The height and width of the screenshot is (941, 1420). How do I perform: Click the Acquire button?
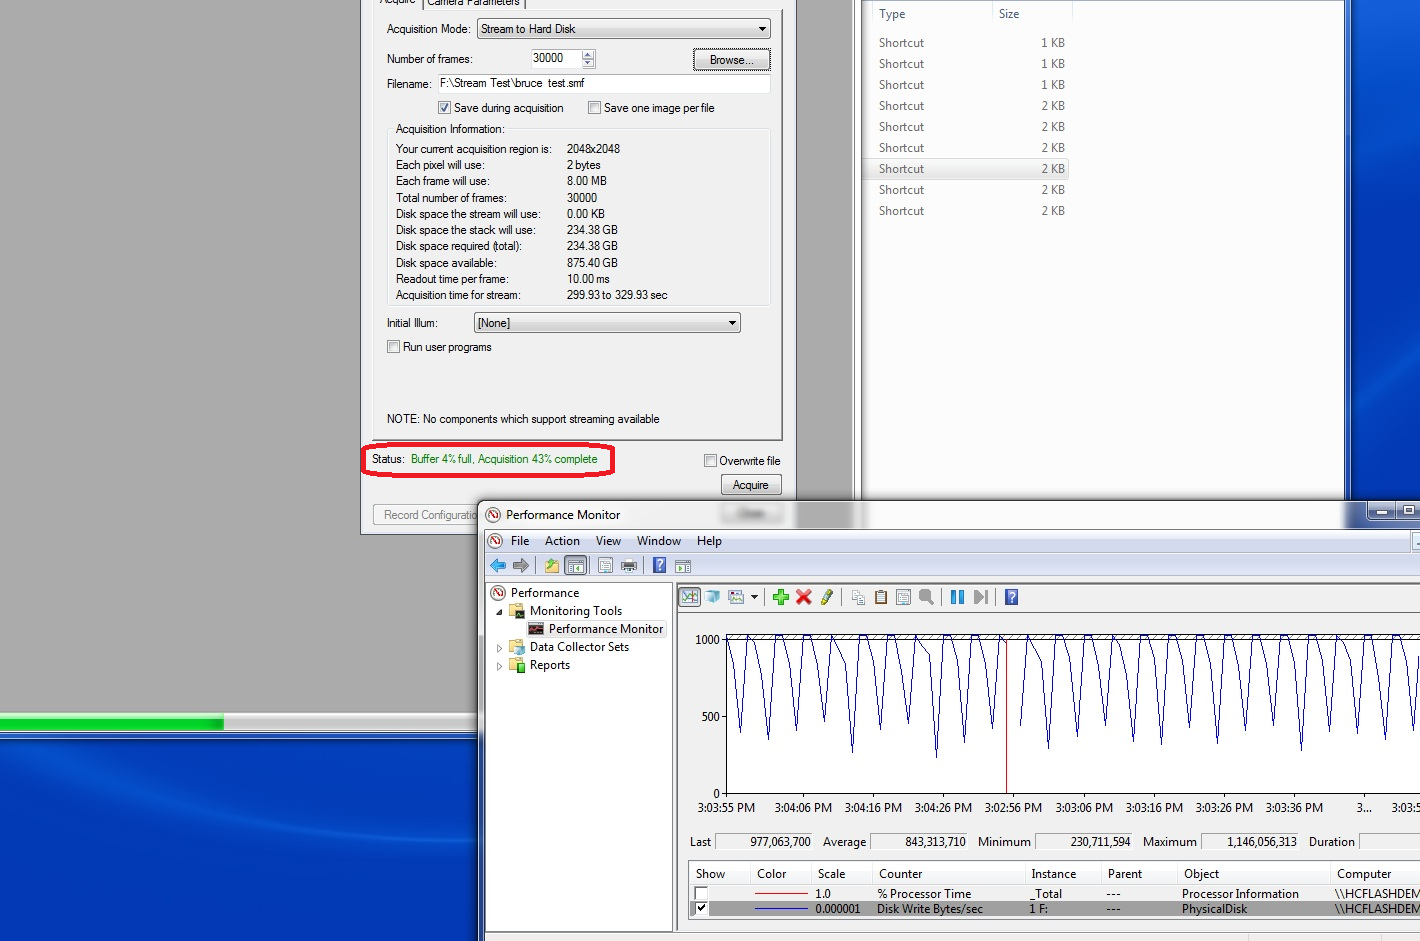(x=750, y=485)
